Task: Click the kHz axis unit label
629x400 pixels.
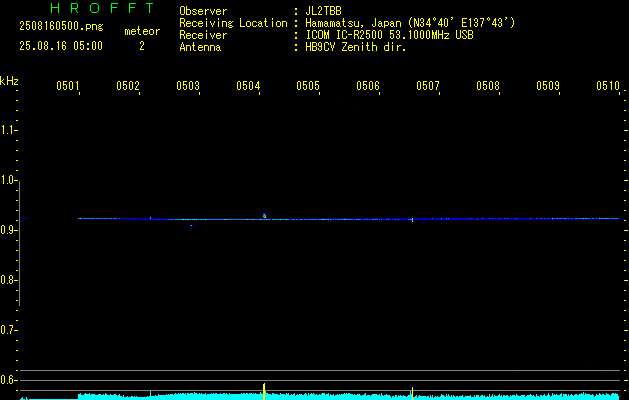Action: pos(9,81)
